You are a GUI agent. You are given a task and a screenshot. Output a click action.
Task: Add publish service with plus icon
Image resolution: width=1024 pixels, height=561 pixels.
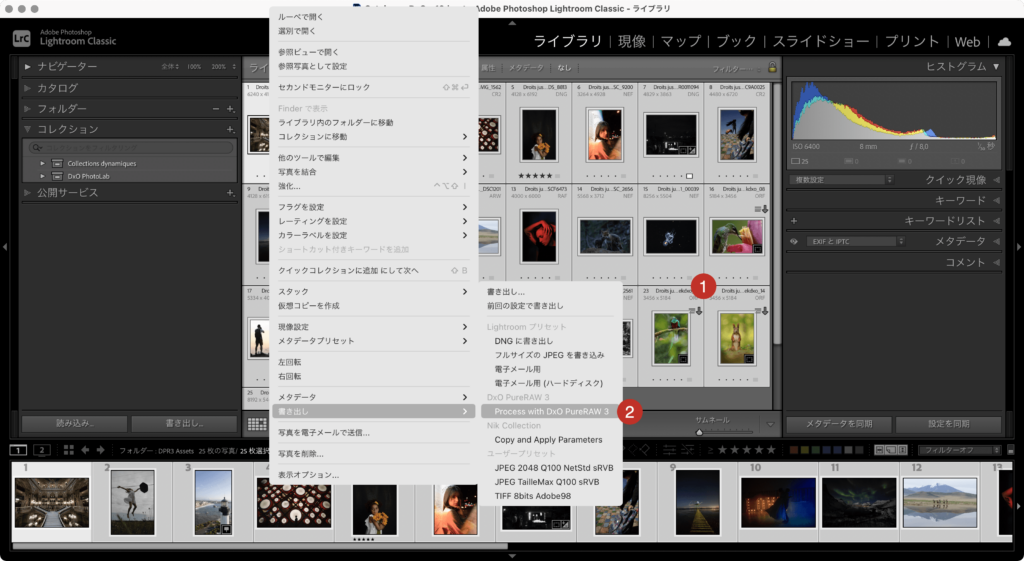230,193
